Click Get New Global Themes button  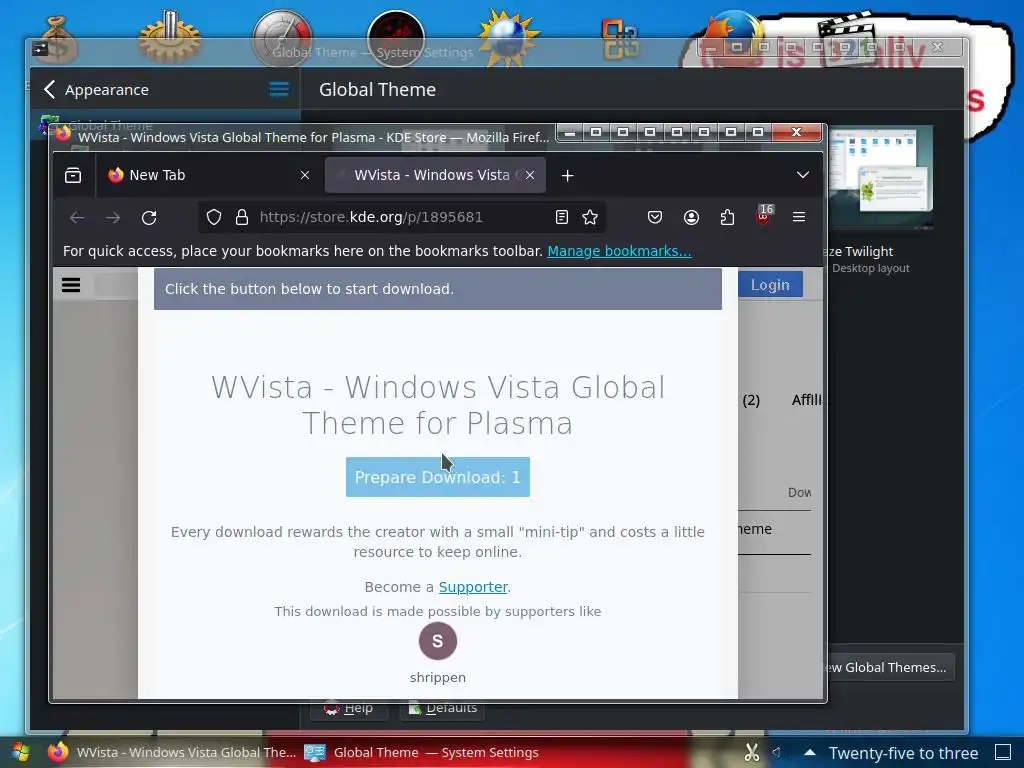(890, 667)
